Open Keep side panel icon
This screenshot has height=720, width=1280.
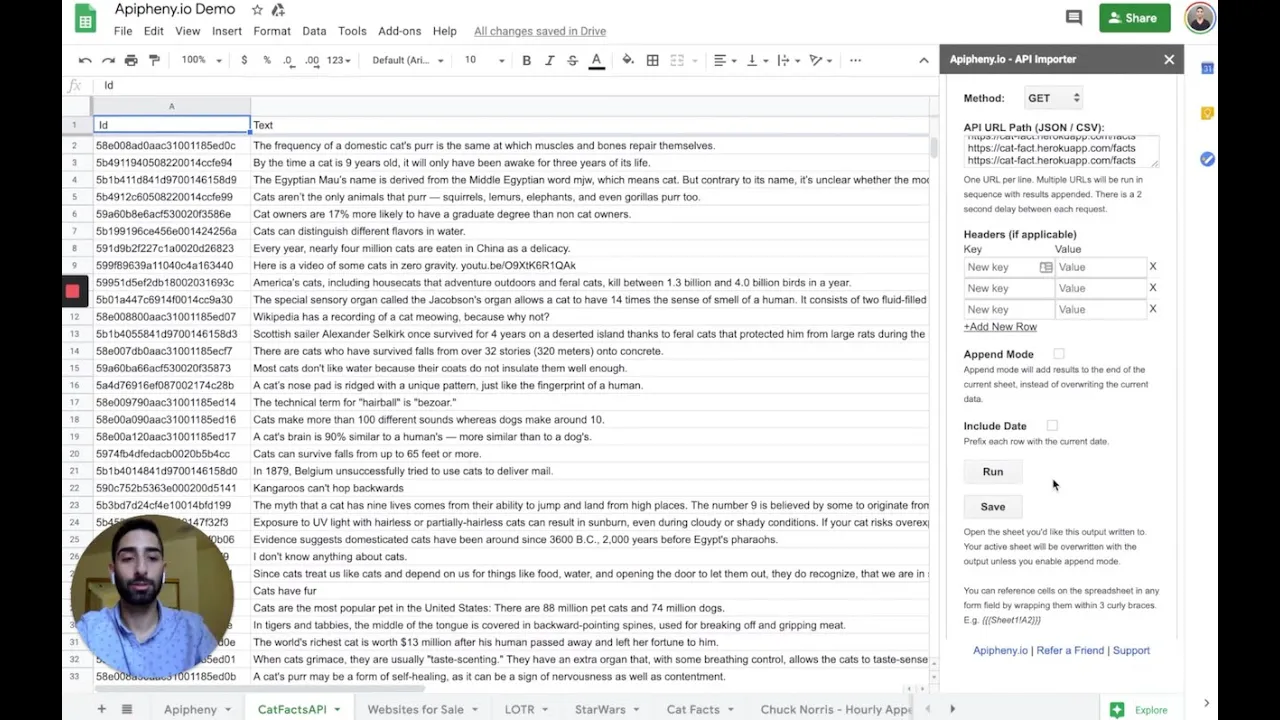coord(1207,113)
